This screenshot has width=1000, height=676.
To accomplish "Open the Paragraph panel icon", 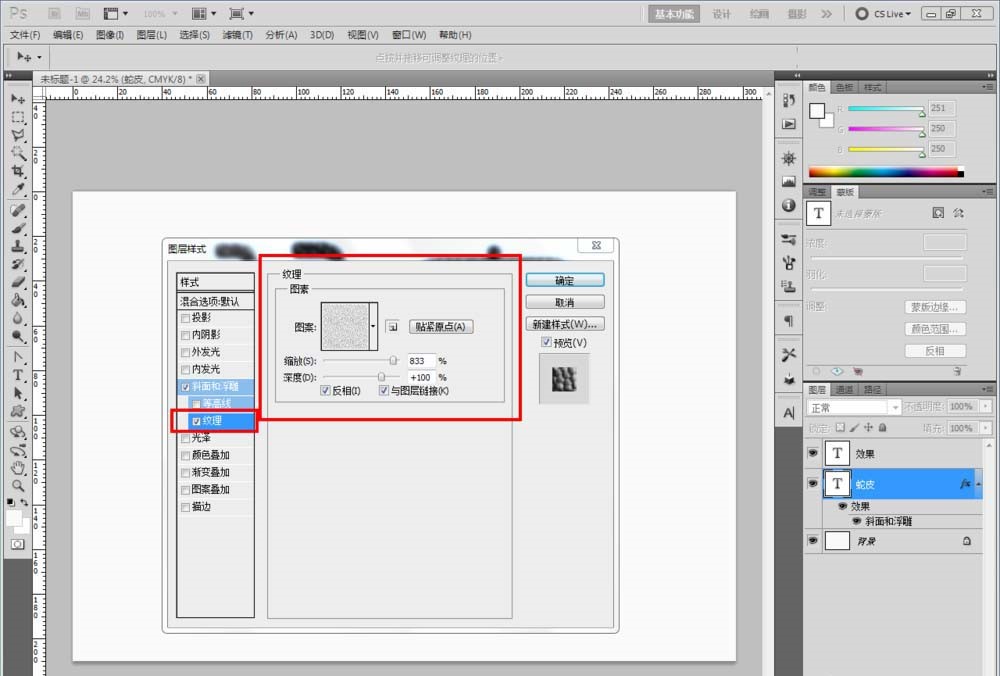I will click(x=789, y=321).
